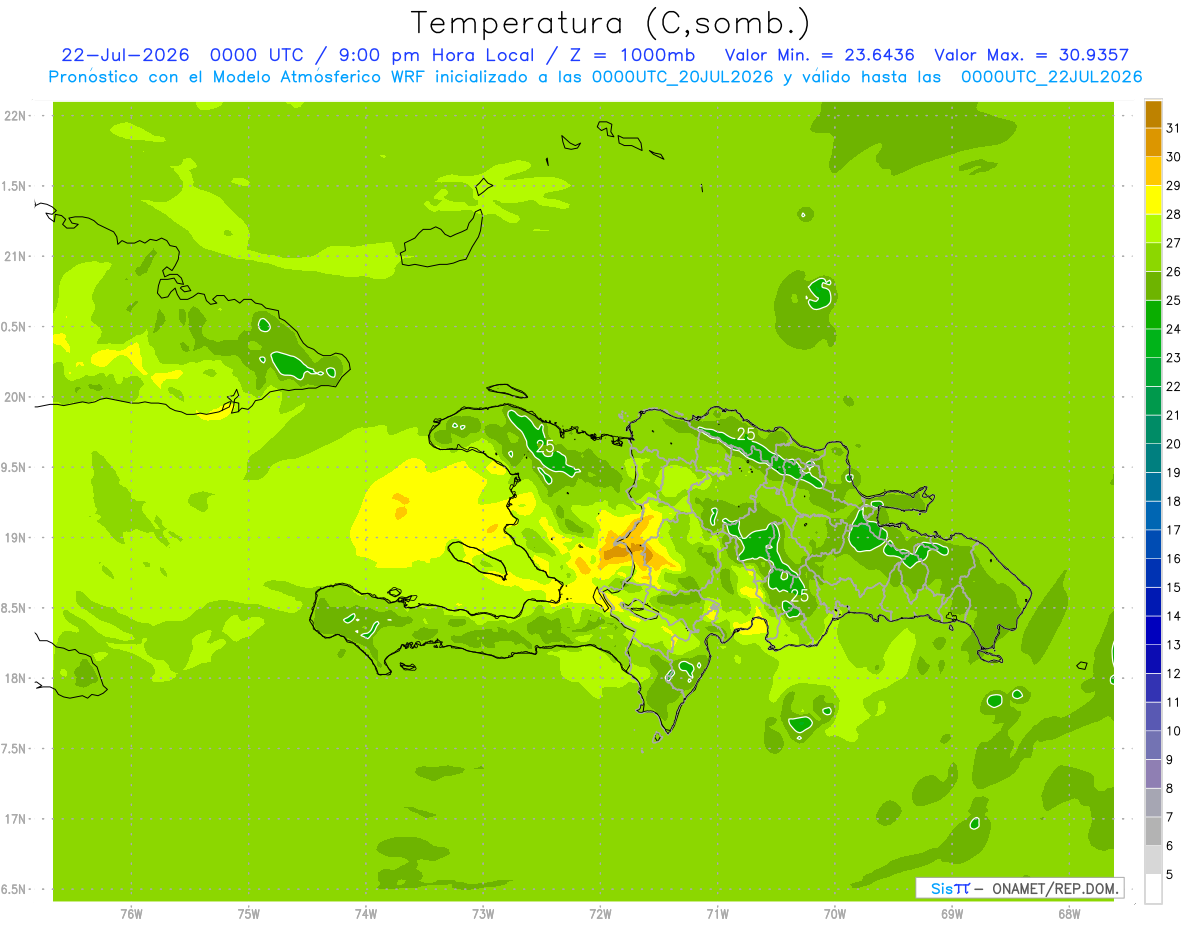Click the '21N' latitude axis label
The height and width of the screenshot is (927, 1200).
[x=15, y=257]
